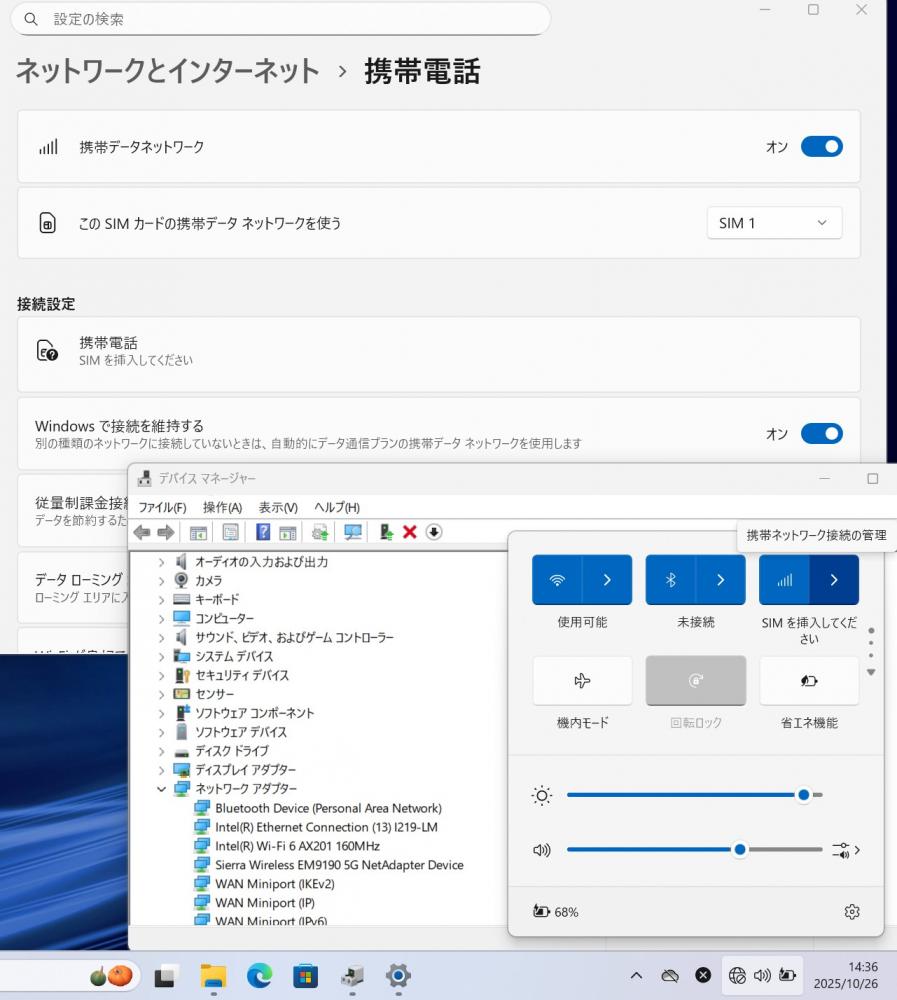Click the red X uninstall device icon
This screenshot has height=1000, width=897.
409,532
